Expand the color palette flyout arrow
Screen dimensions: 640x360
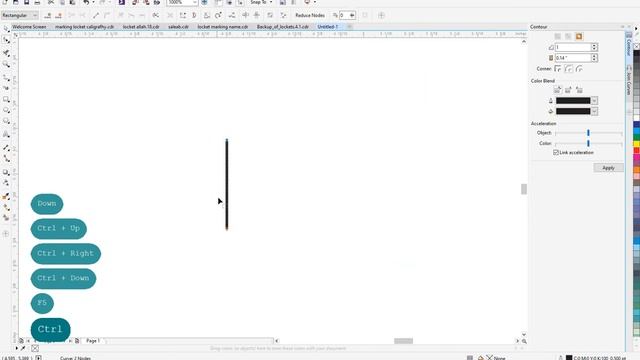coord(636,29)
